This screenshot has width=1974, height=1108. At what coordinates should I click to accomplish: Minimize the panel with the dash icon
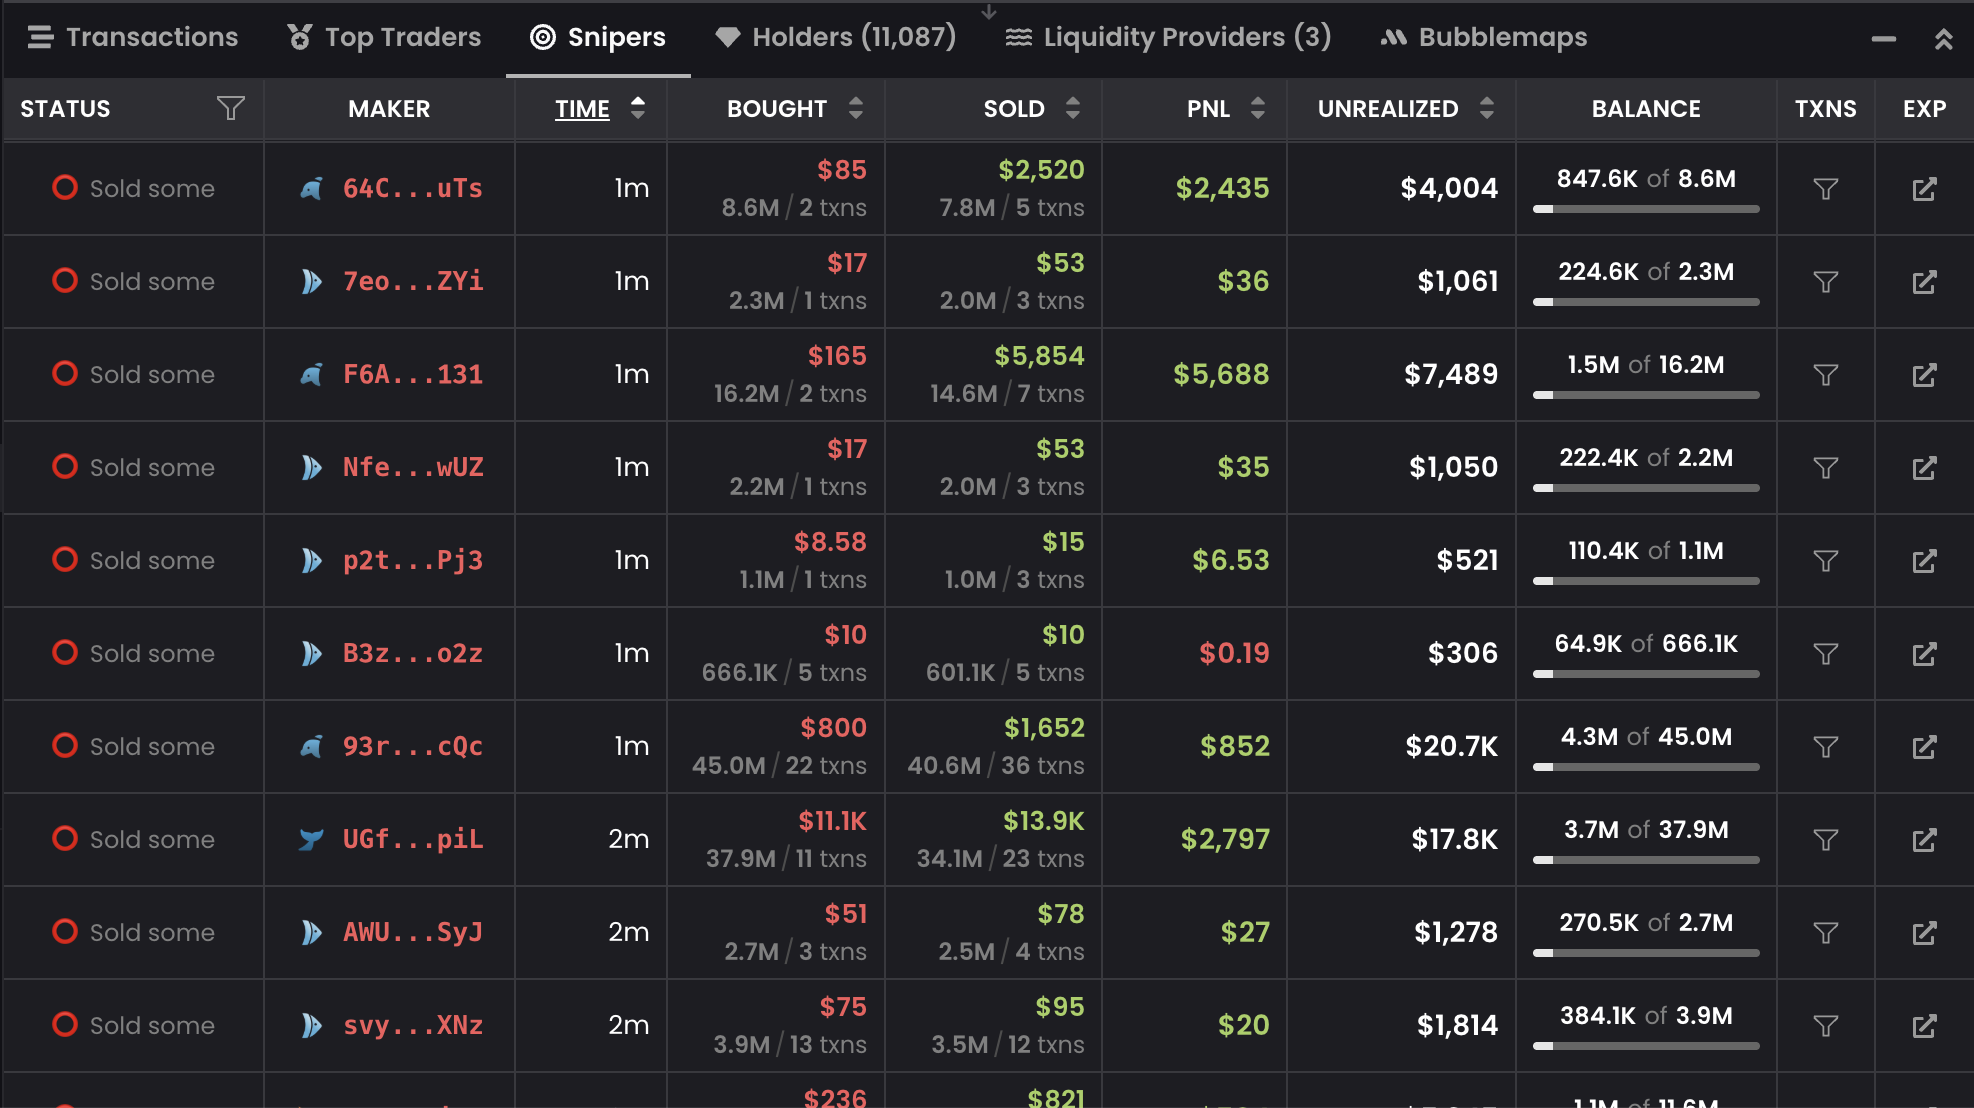(1884, 39)
